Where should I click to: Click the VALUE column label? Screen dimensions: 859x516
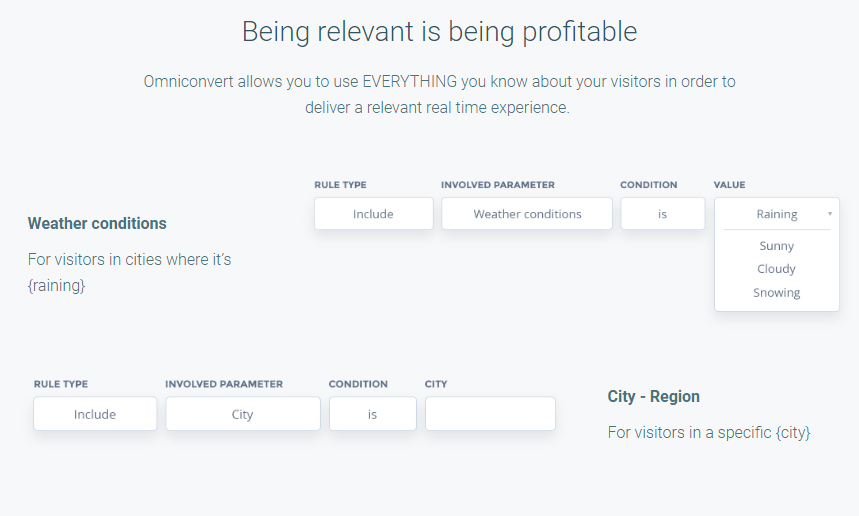point(729,185)
